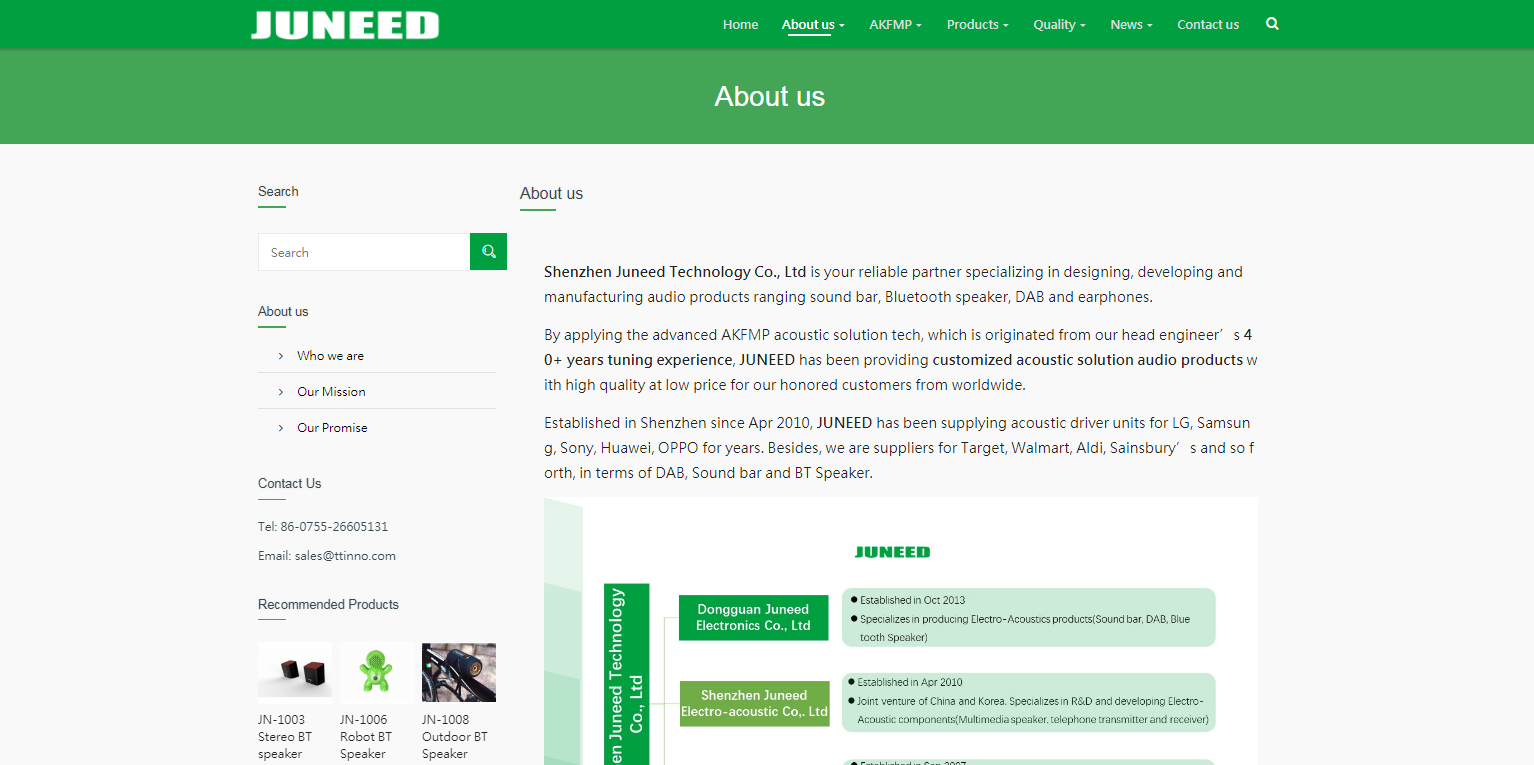Click the sidebar Contact Us heading

(x=290, y=484)
